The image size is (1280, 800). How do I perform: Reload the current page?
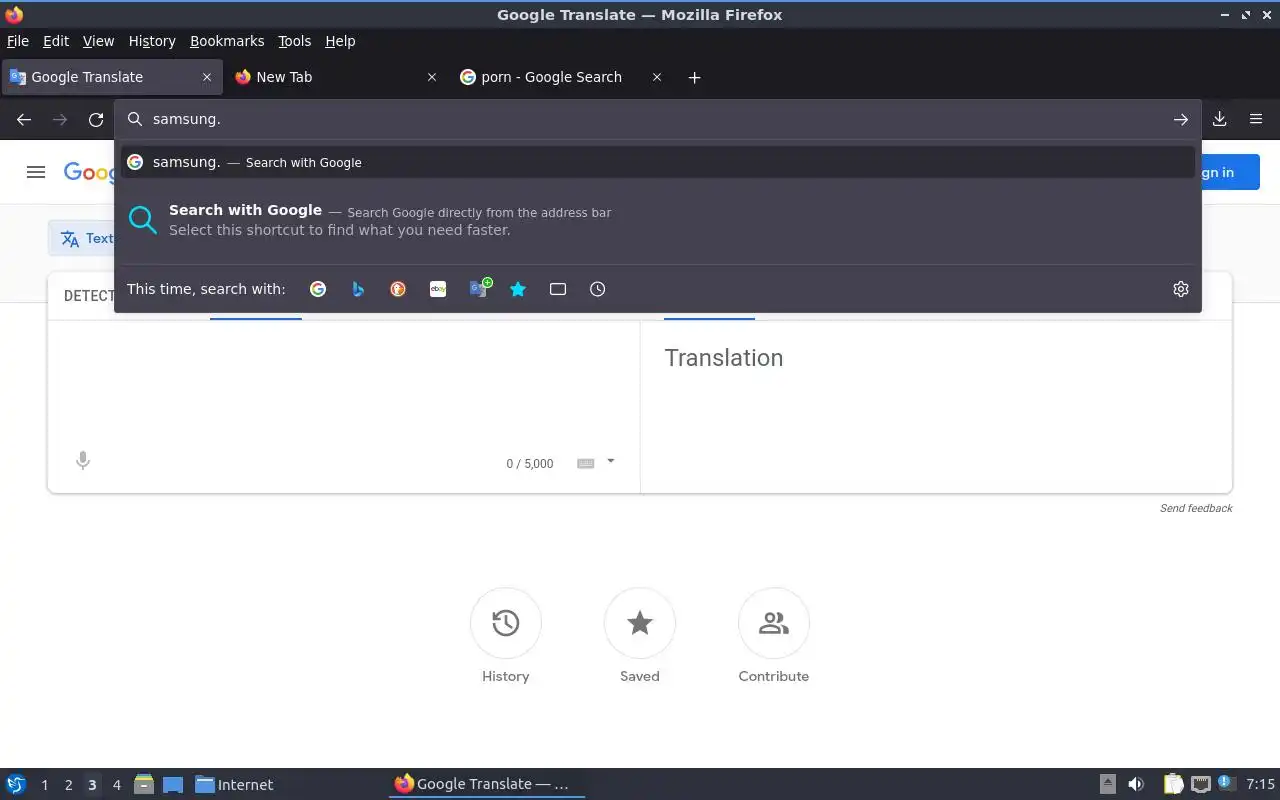pyautogui.click(x=96, y=119)
